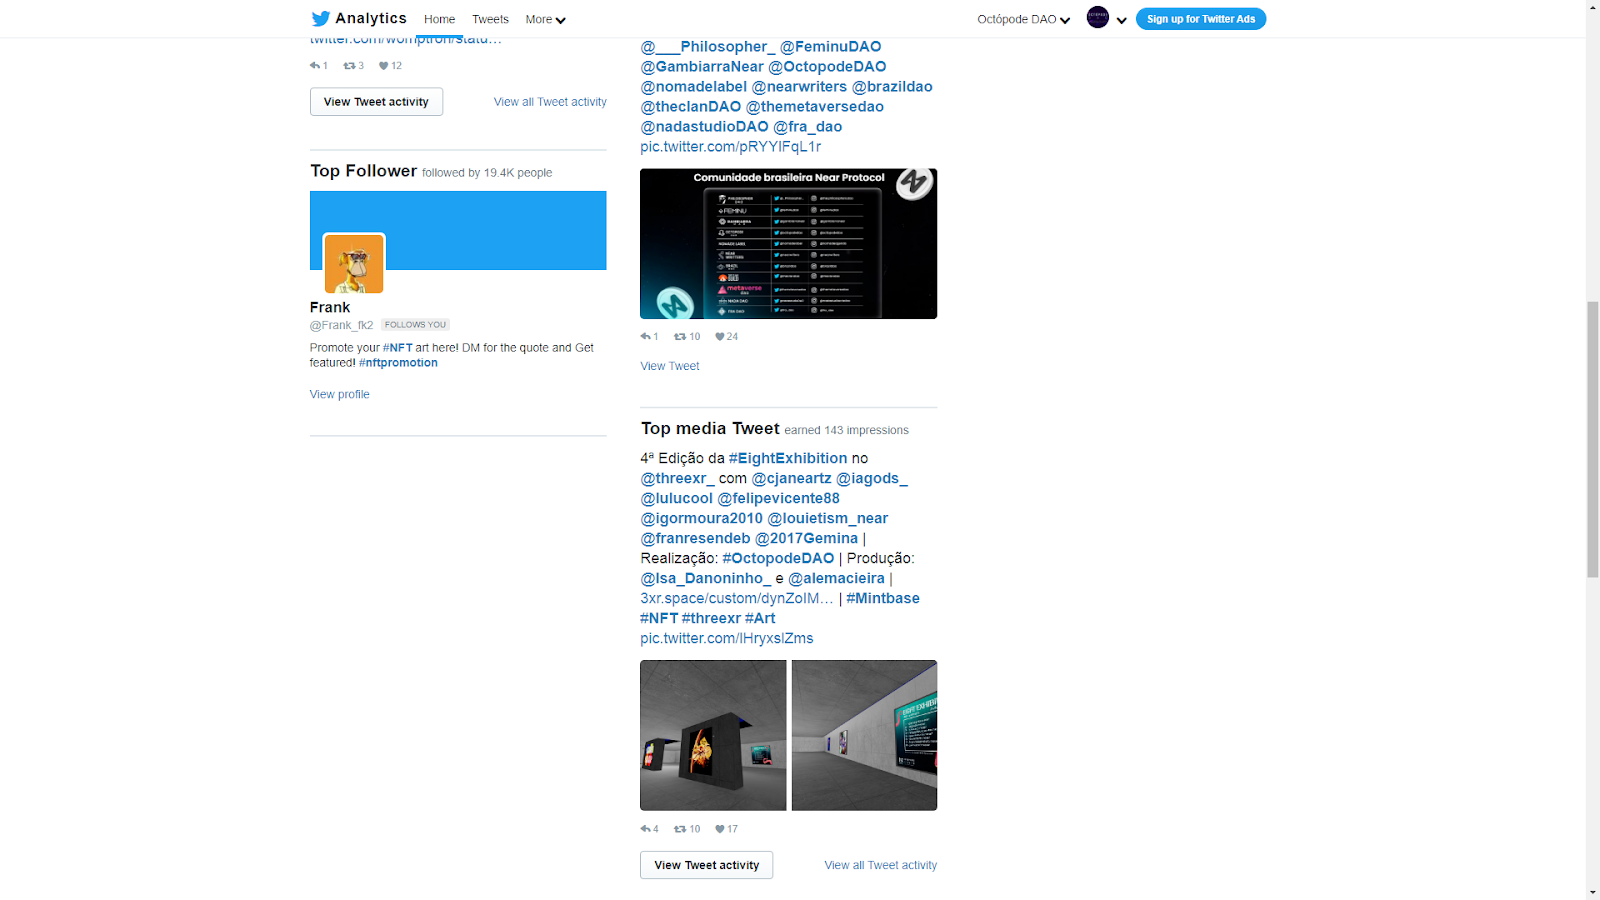Click the #Mintbase hashtag
The image size is (1600, 900).
tap(883, 598)
